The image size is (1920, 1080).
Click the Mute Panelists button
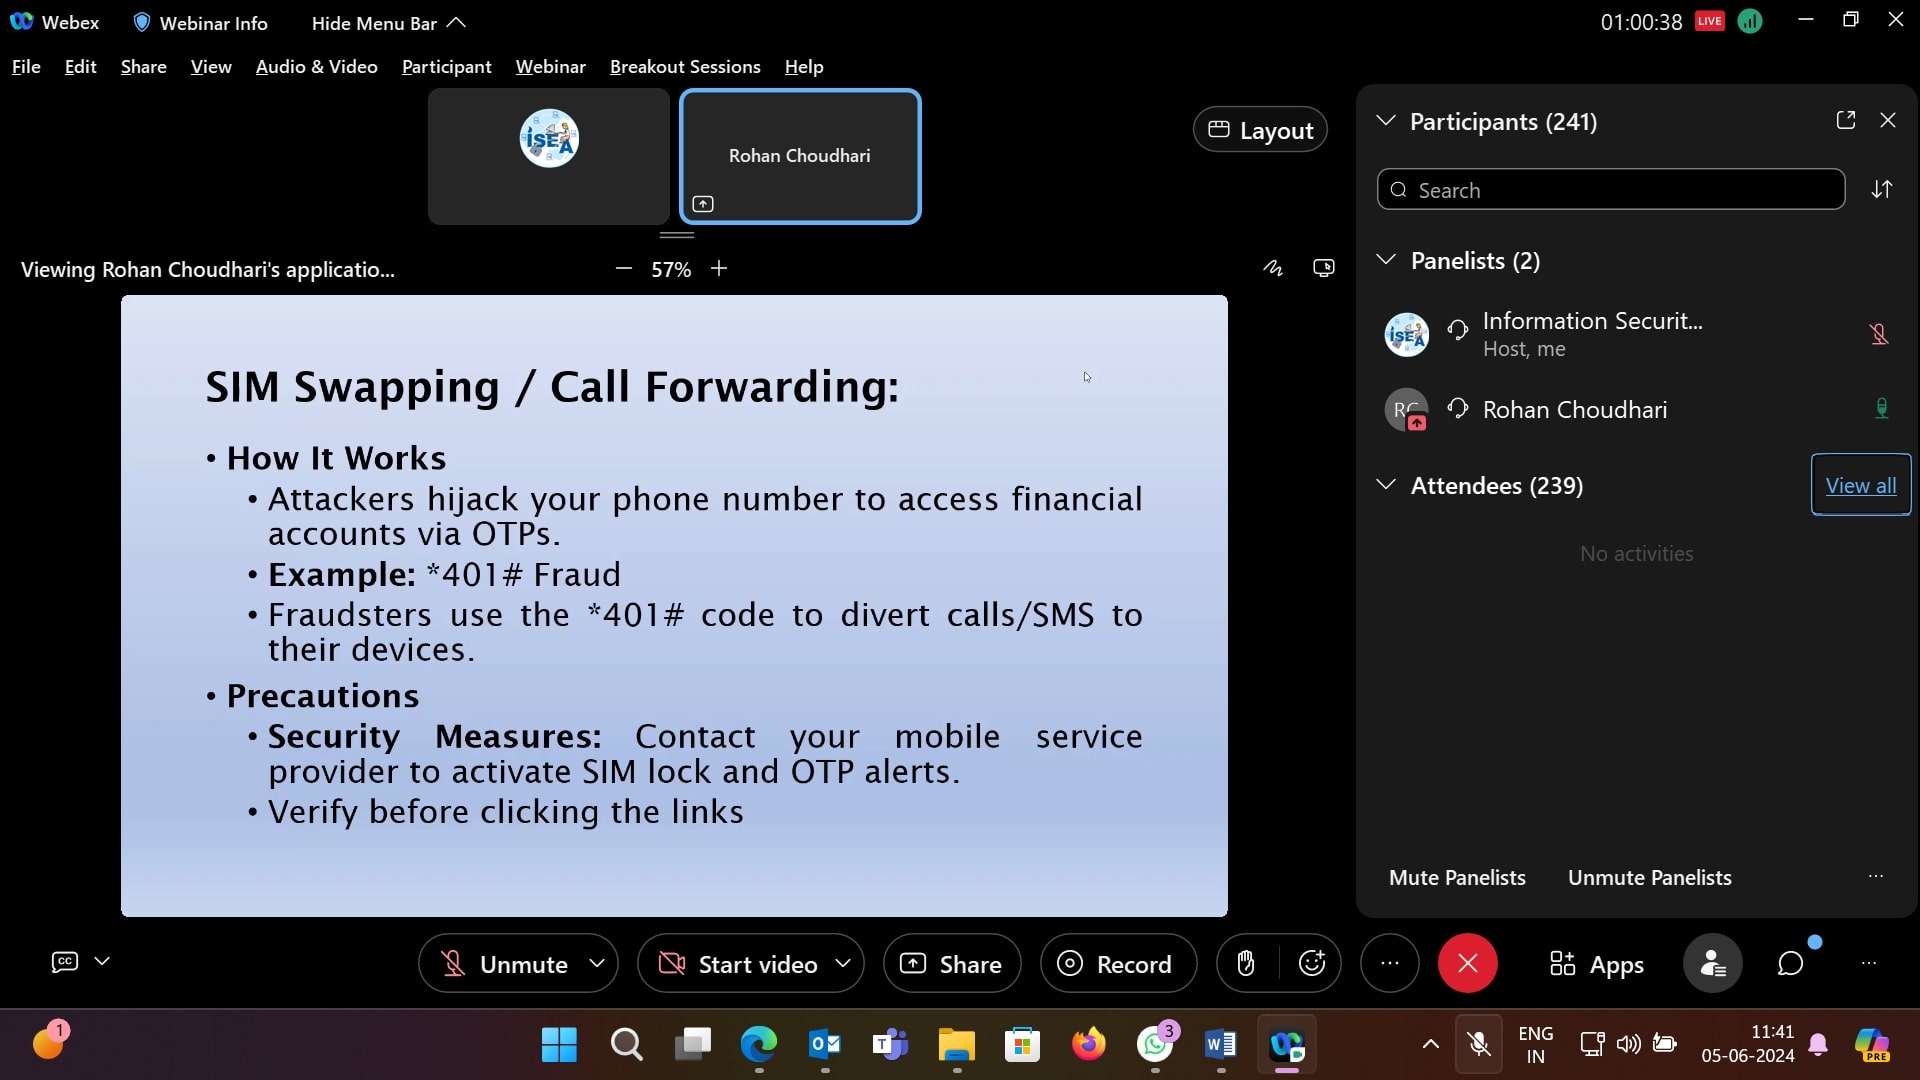1457,878
